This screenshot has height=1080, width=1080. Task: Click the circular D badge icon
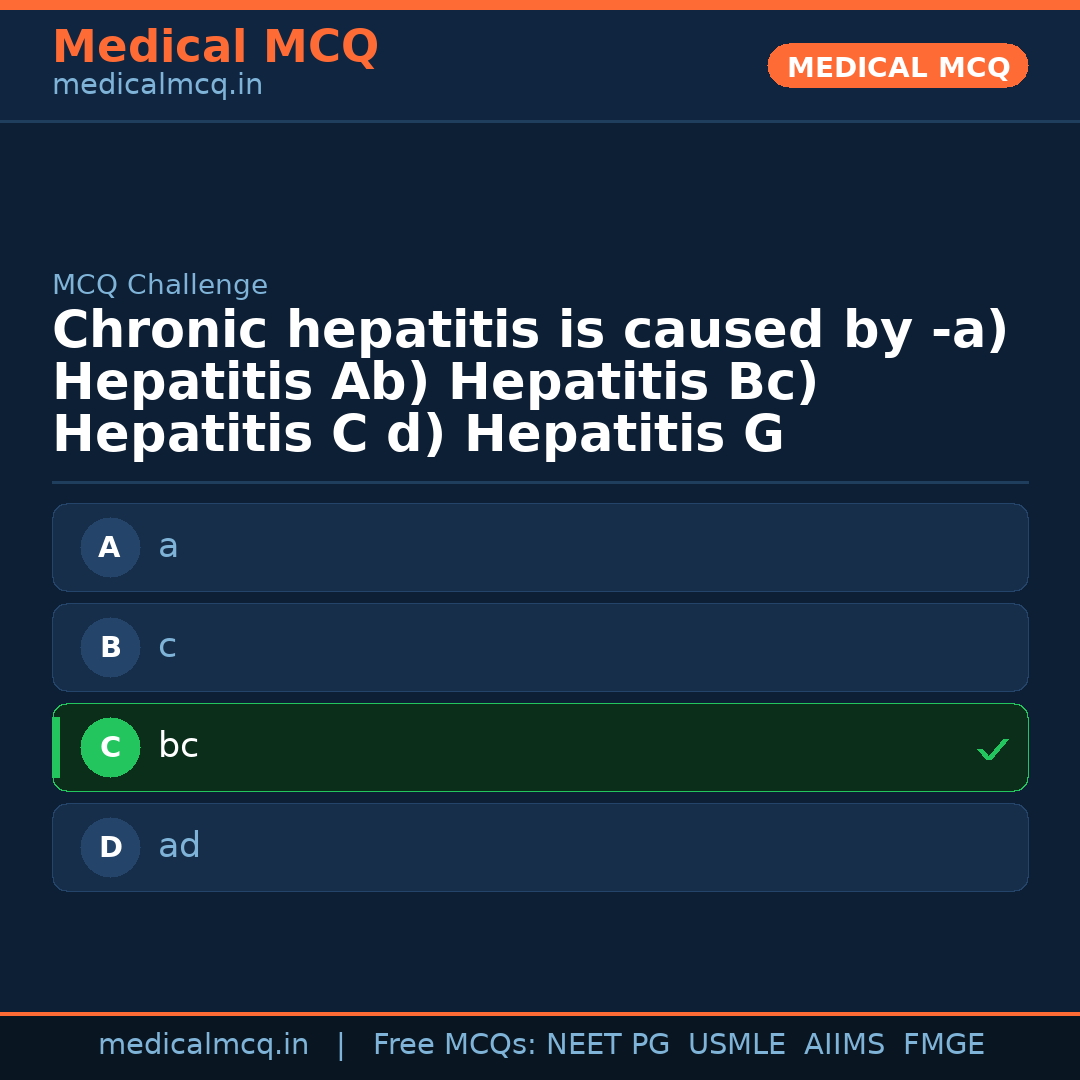(110, 847)
